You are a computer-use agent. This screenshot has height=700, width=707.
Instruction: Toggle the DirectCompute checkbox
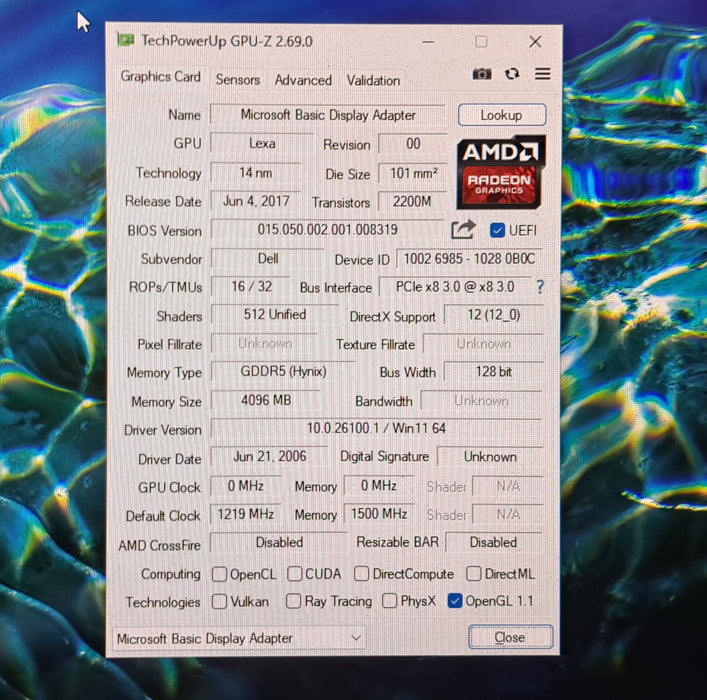coord(362,574)
